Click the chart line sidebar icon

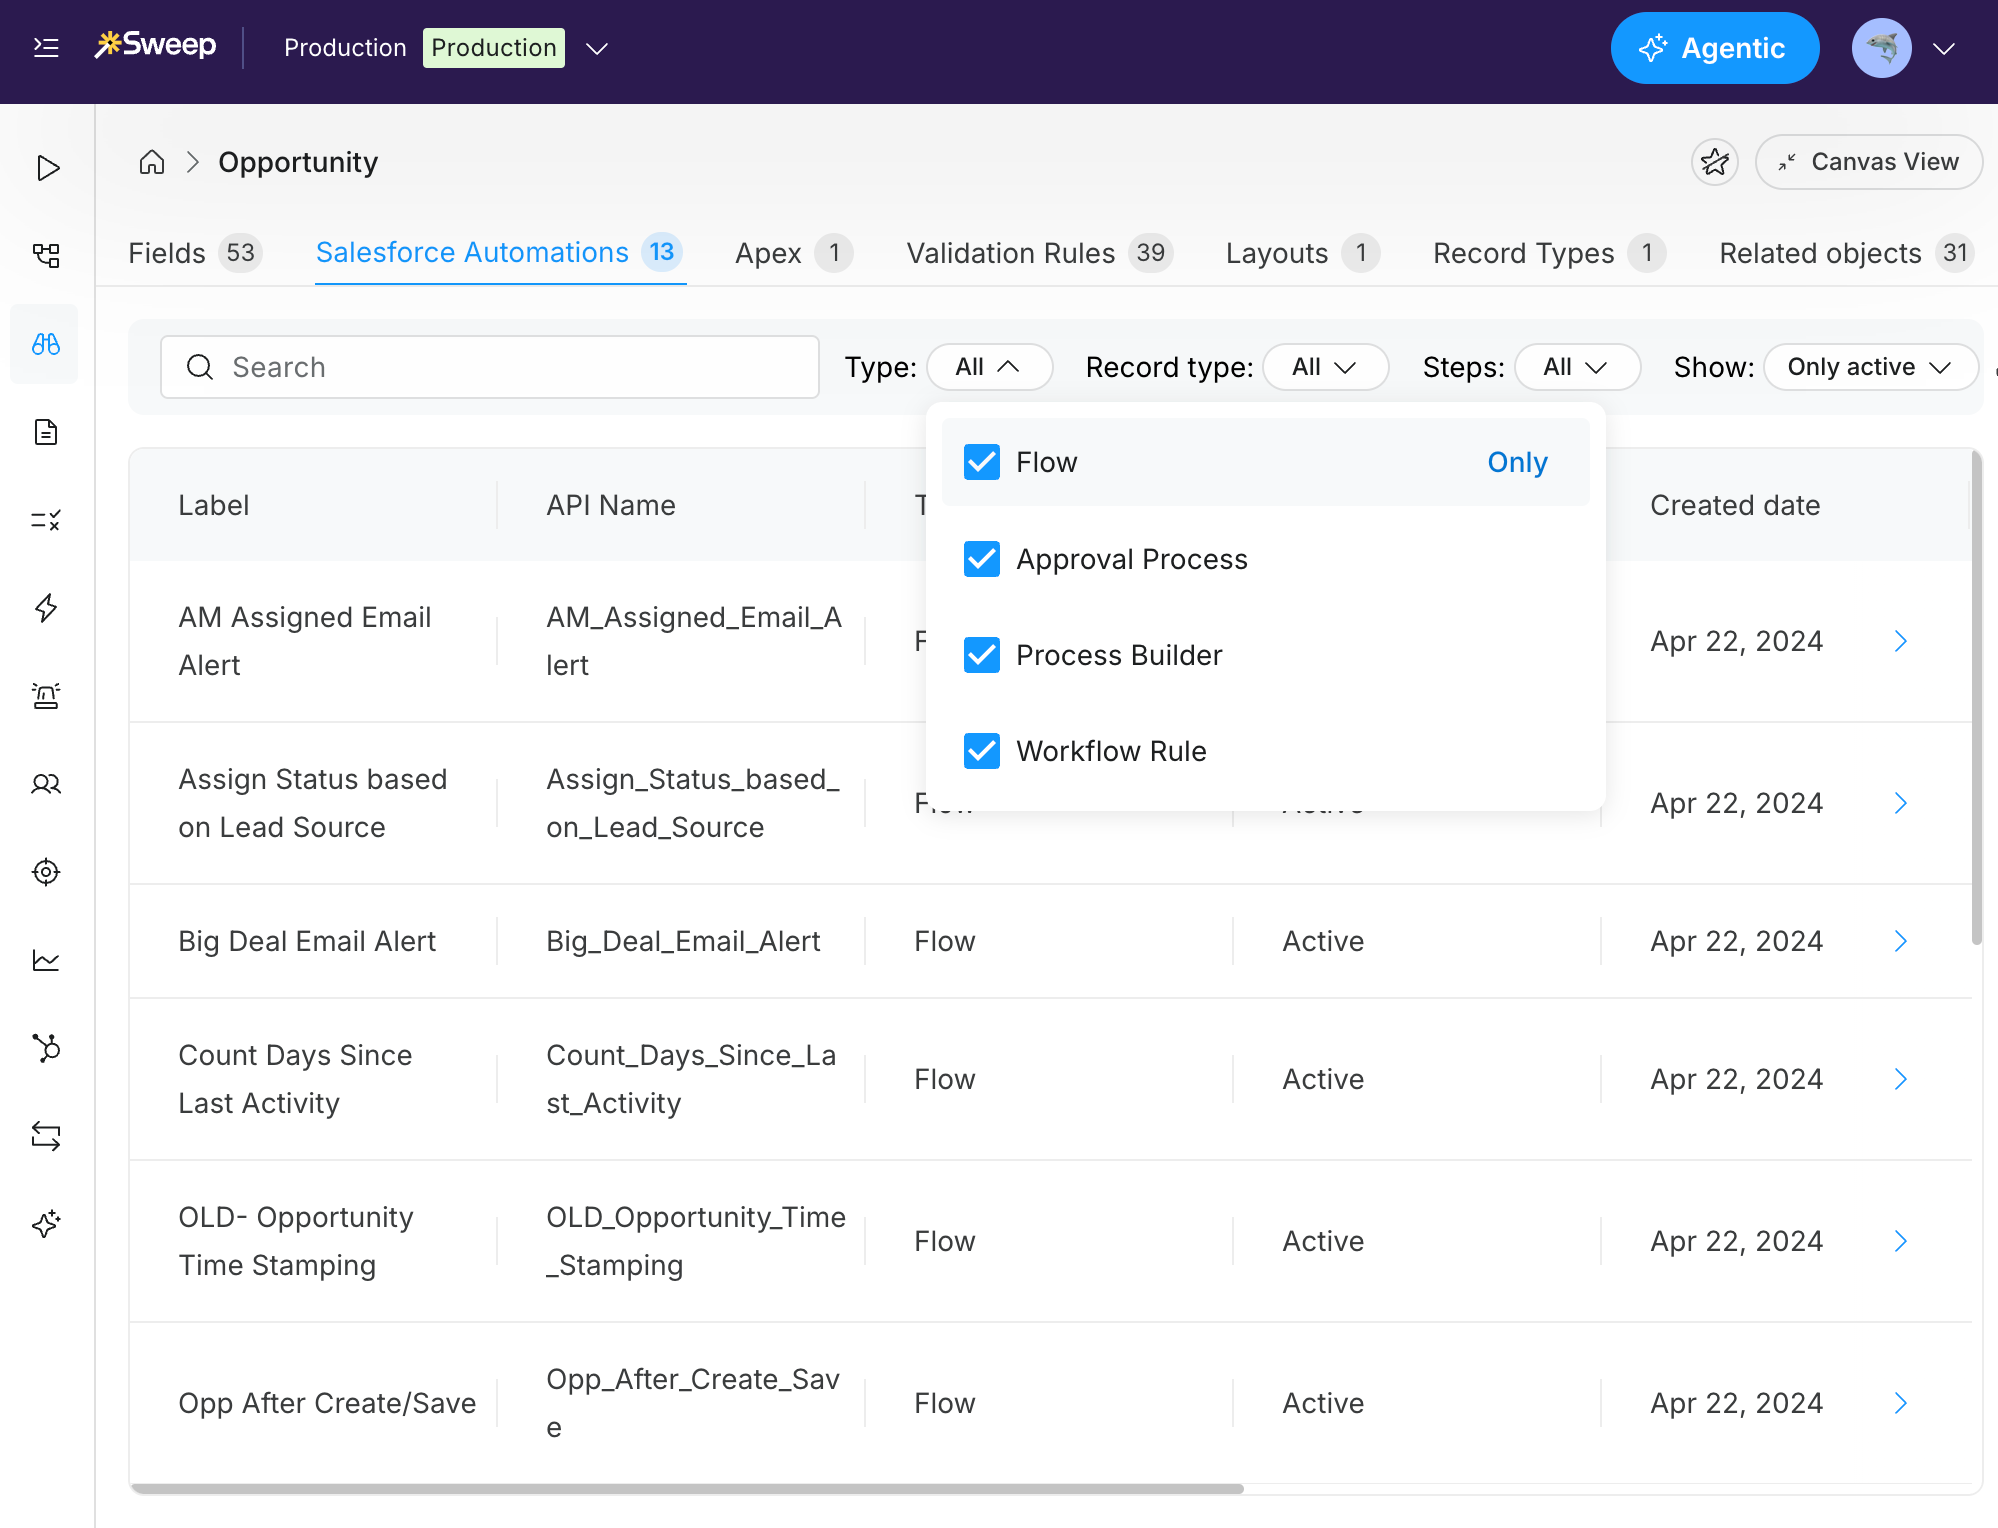click(x=46, y=960)
